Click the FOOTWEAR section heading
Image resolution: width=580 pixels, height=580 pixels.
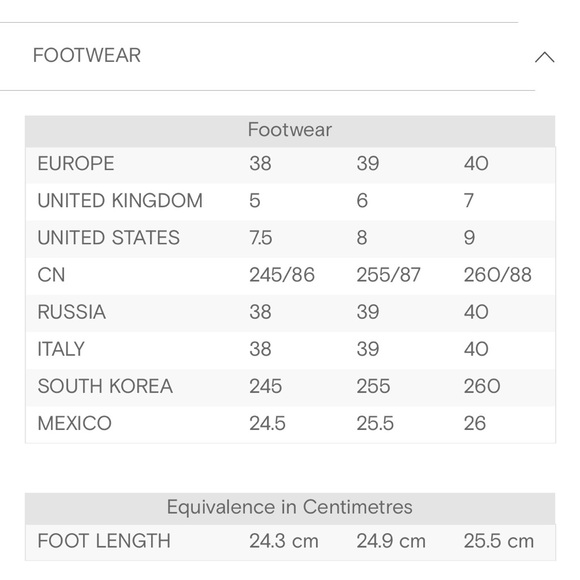click(x=87, y=56)
